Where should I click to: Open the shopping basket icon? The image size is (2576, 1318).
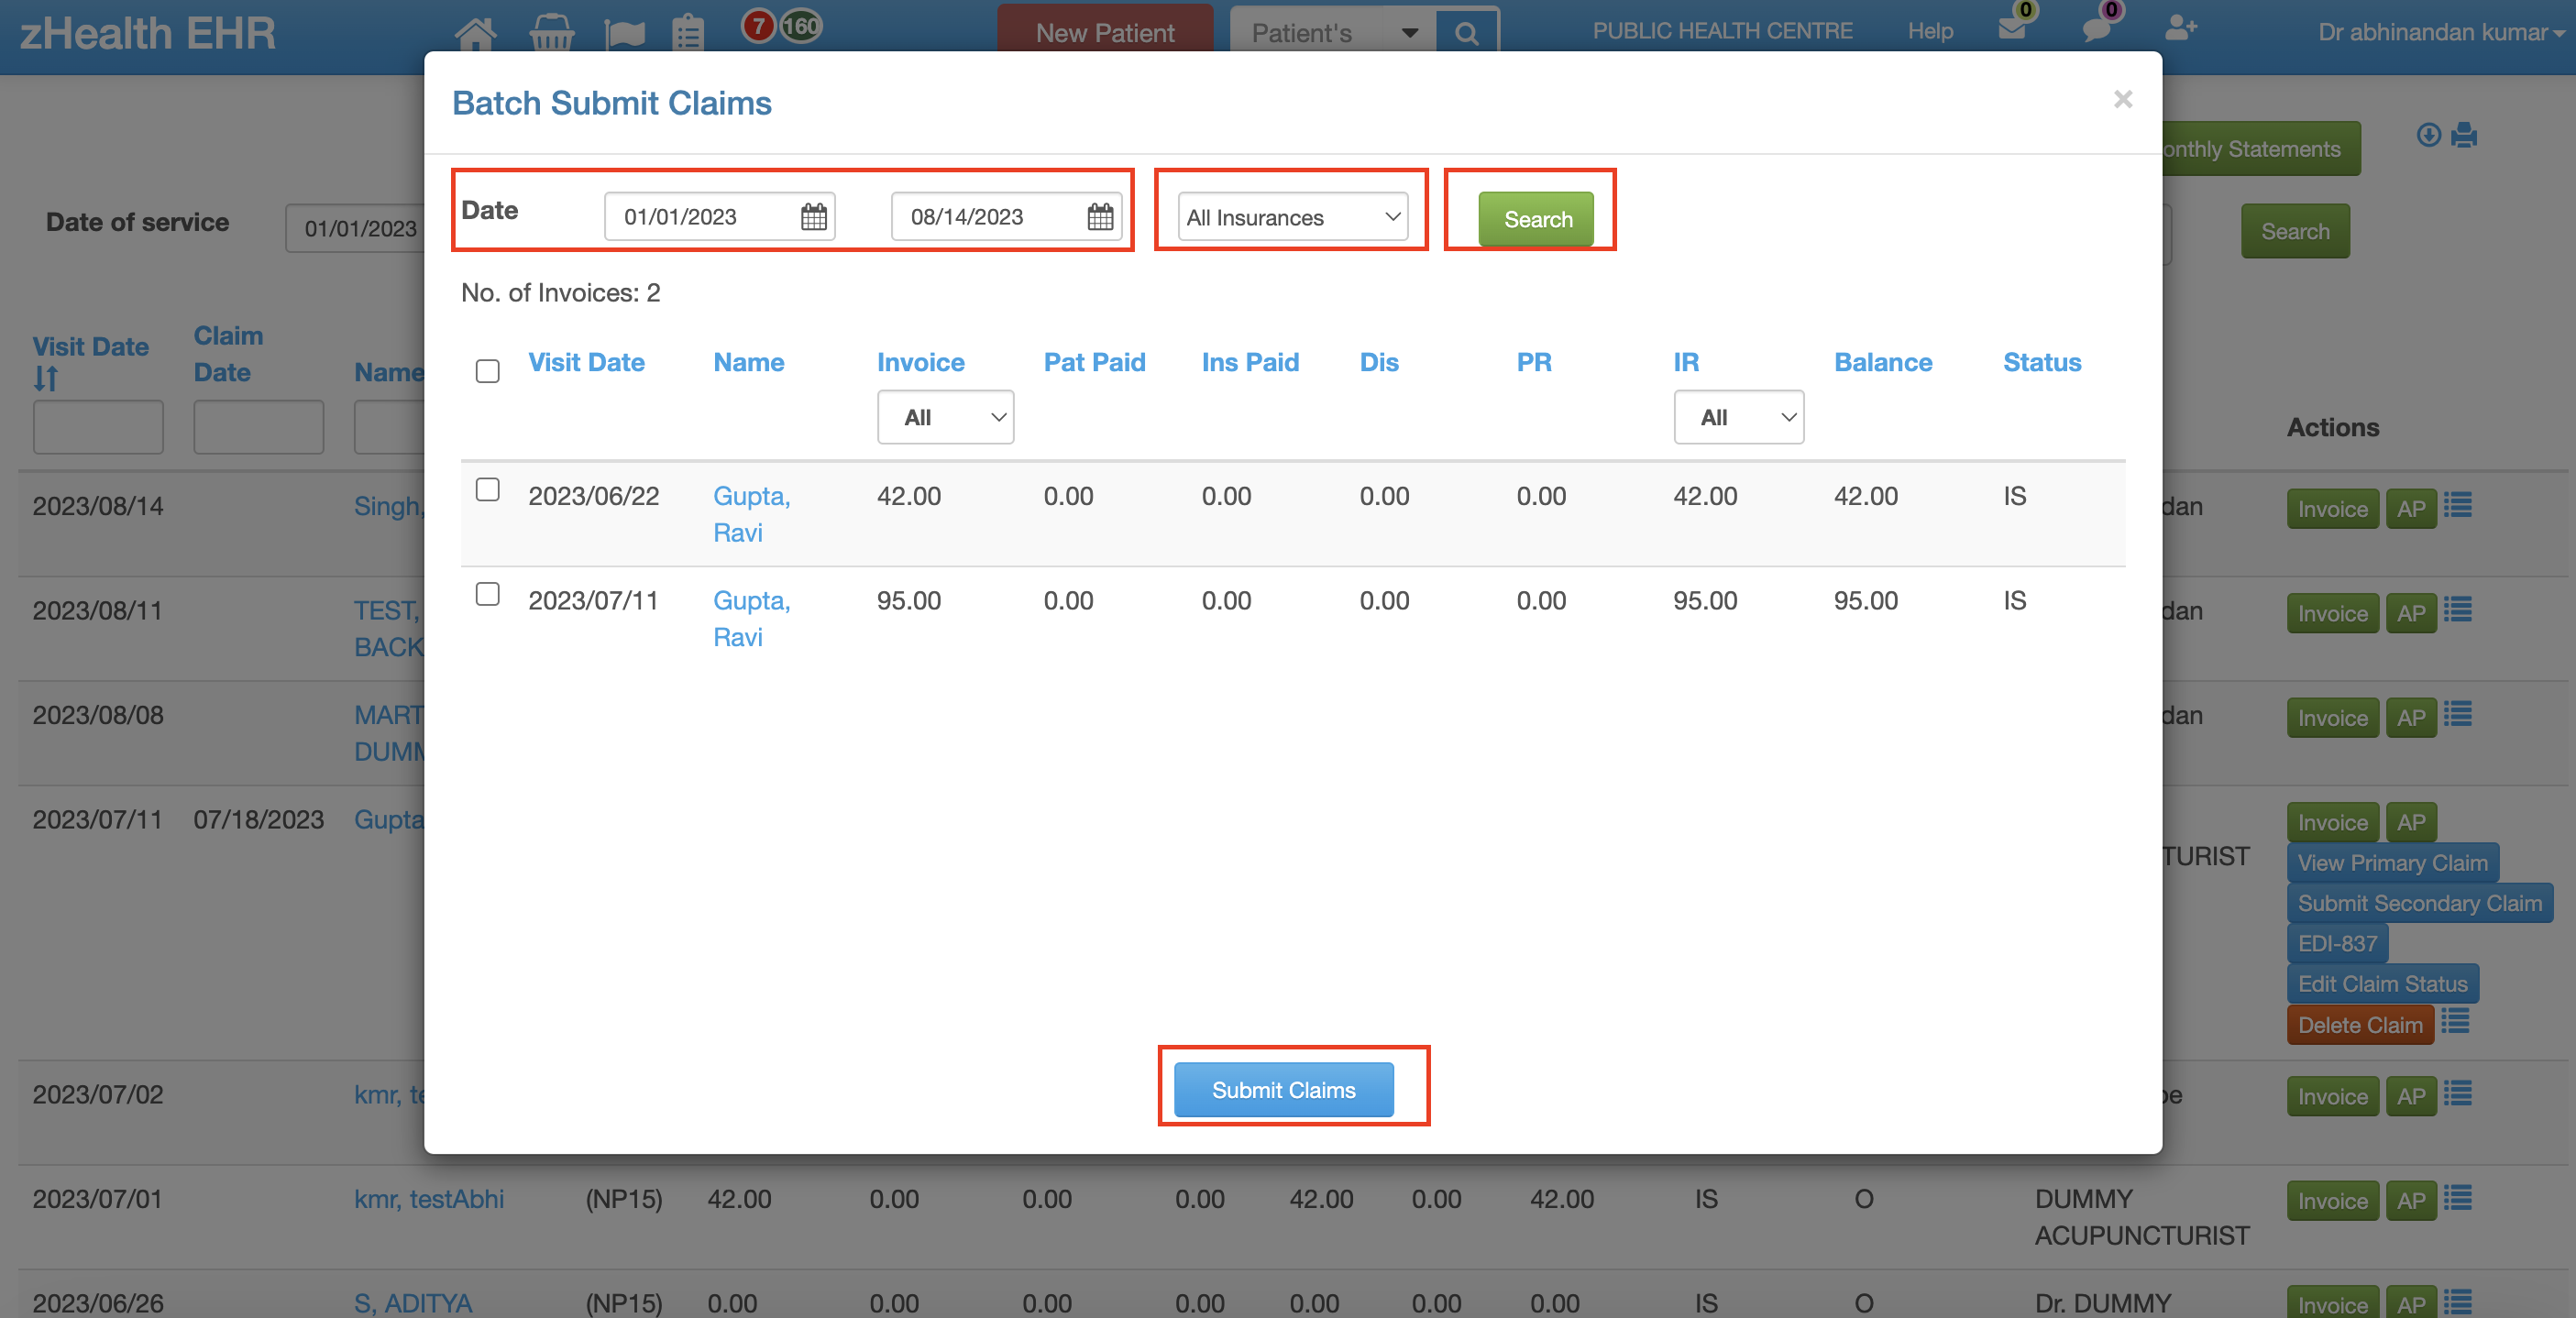(x=551, y=33)
